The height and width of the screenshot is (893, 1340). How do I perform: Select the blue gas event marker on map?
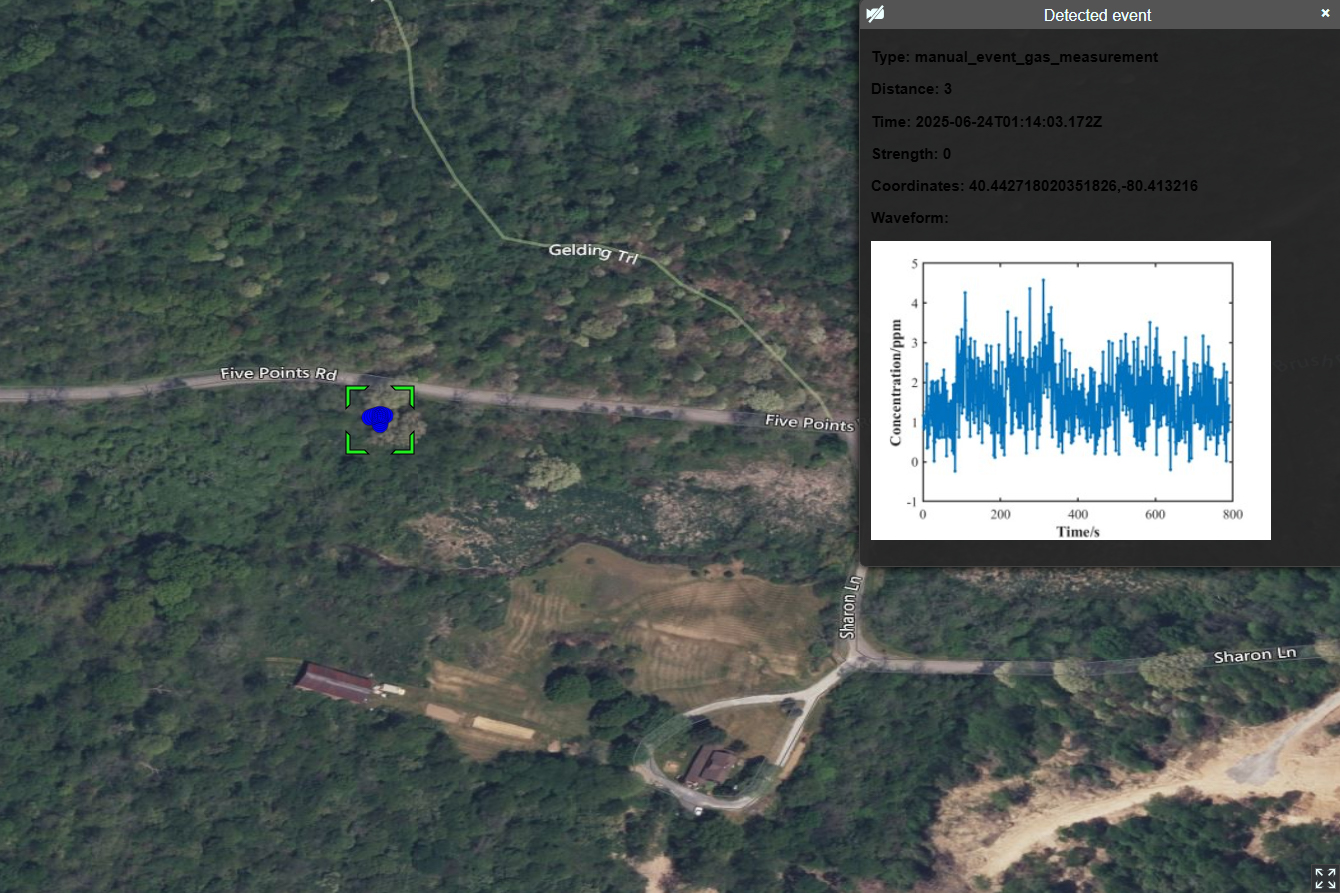(378, 419)
